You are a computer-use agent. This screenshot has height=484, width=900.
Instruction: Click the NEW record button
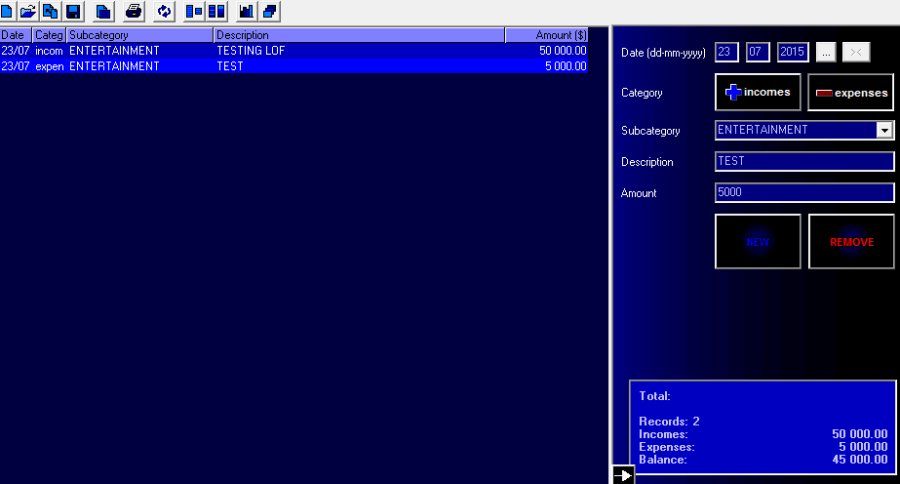pyautogui.click(x=758, y=242)
